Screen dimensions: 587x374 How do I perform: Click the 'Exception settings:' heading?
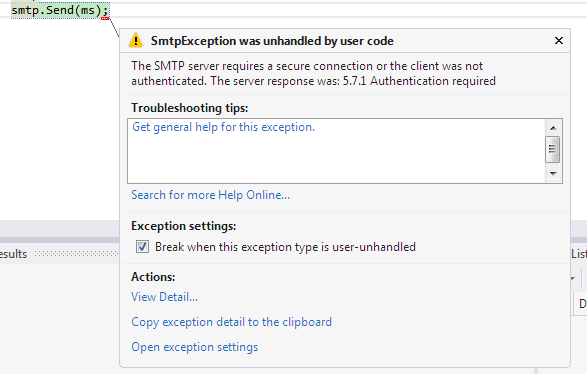click(183, 226)
